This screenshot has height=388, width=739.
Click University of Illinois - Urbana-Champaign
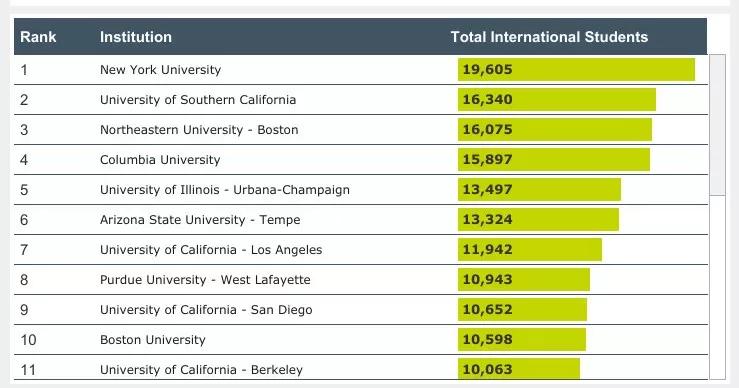(x=225, y=190)
